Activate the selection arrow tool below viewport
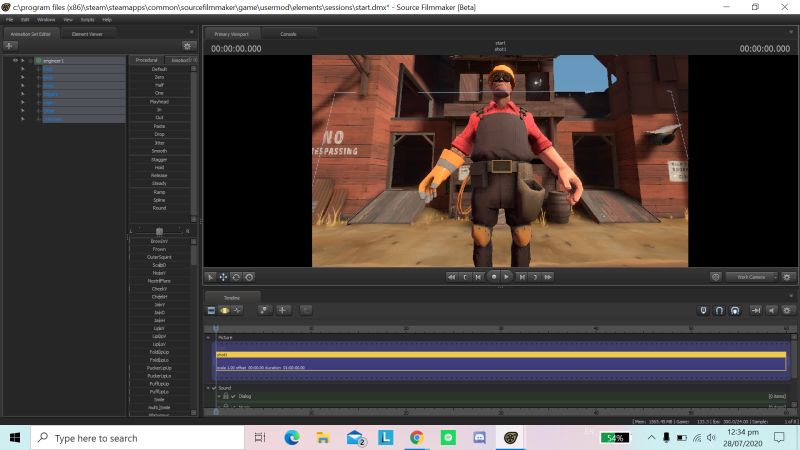The width and height of the screenshot is (800, 450). (x=210, y=277)
